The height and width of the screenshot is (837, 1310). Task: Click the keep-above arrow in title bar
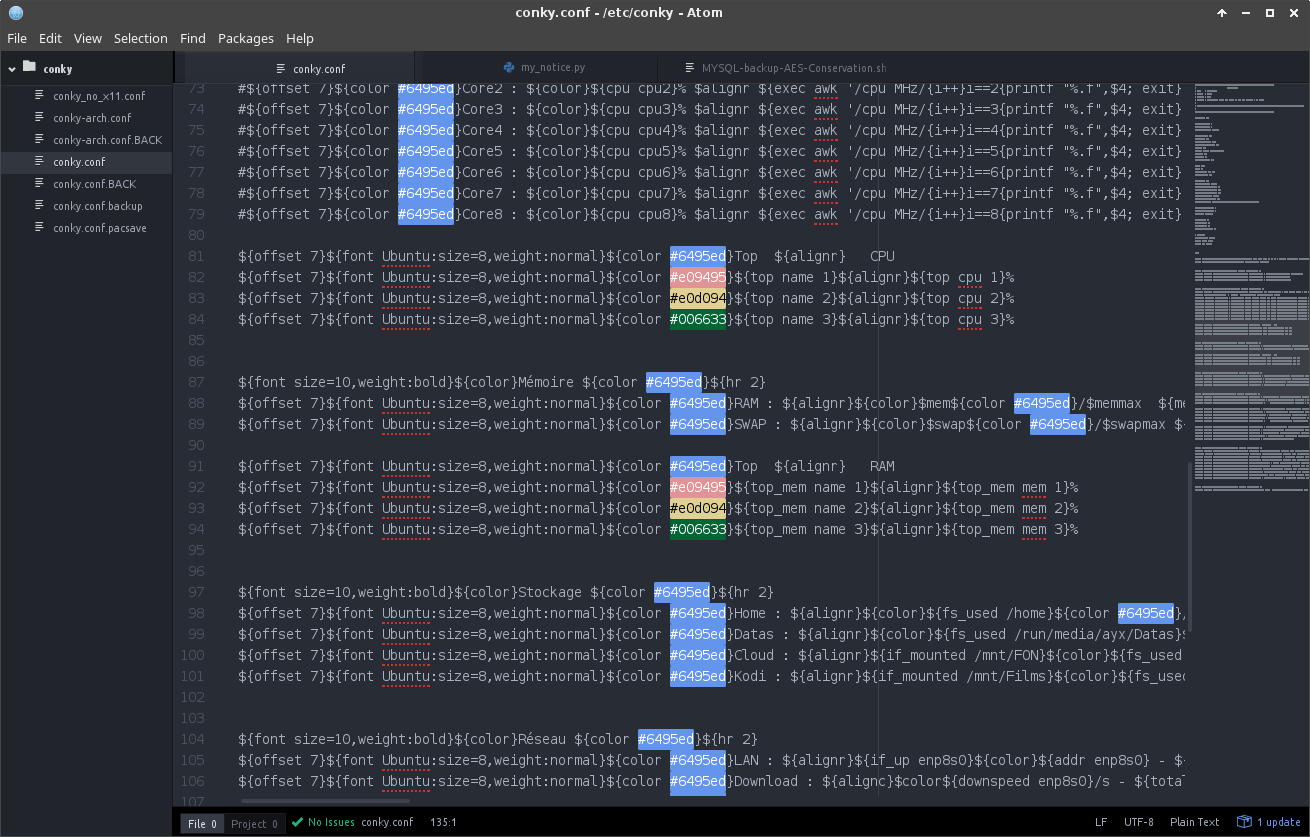point(1222,13)
